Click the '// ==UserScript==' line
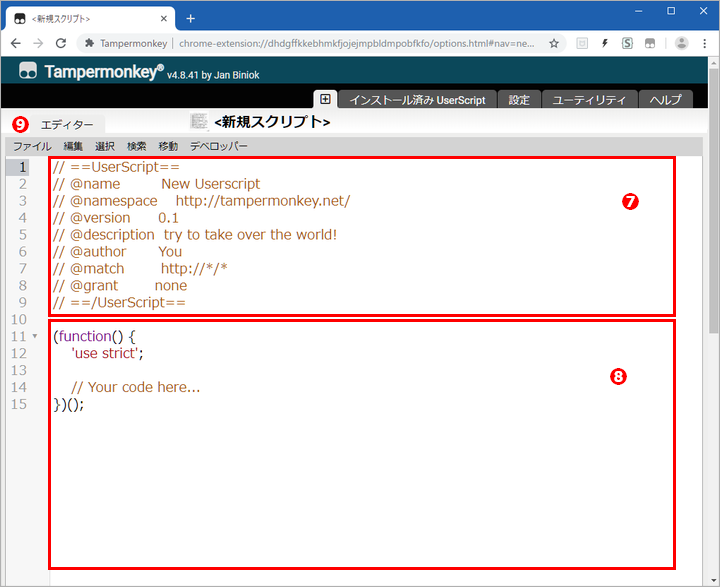The image size is (720, 587). click(116, 167)
